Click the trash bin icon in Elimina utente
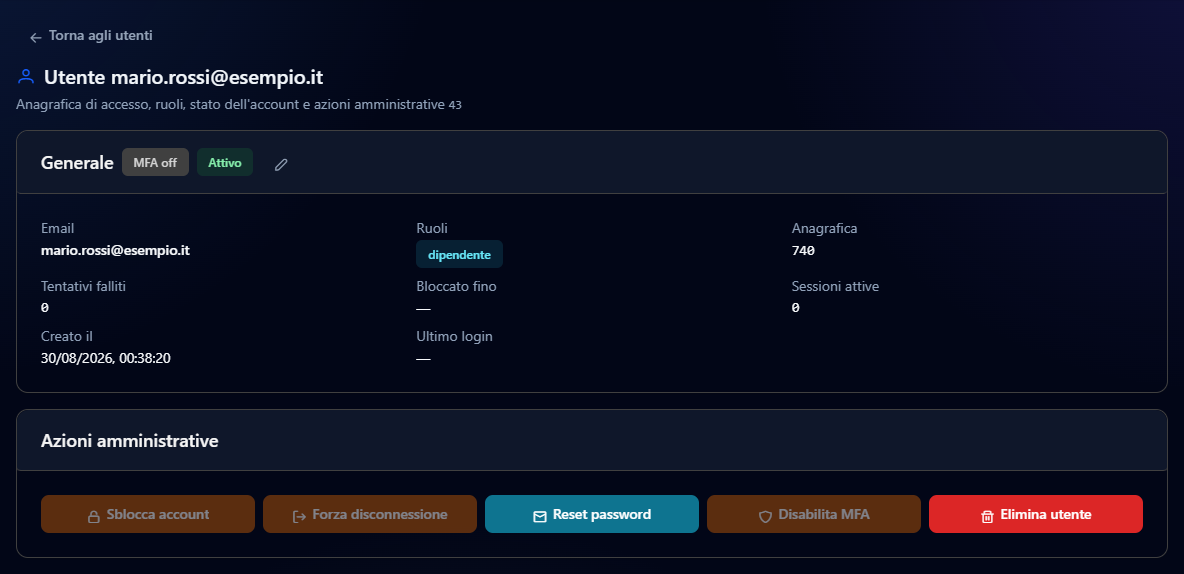The height and width of the screenshot is (574, 1184). tap(987, 517)
